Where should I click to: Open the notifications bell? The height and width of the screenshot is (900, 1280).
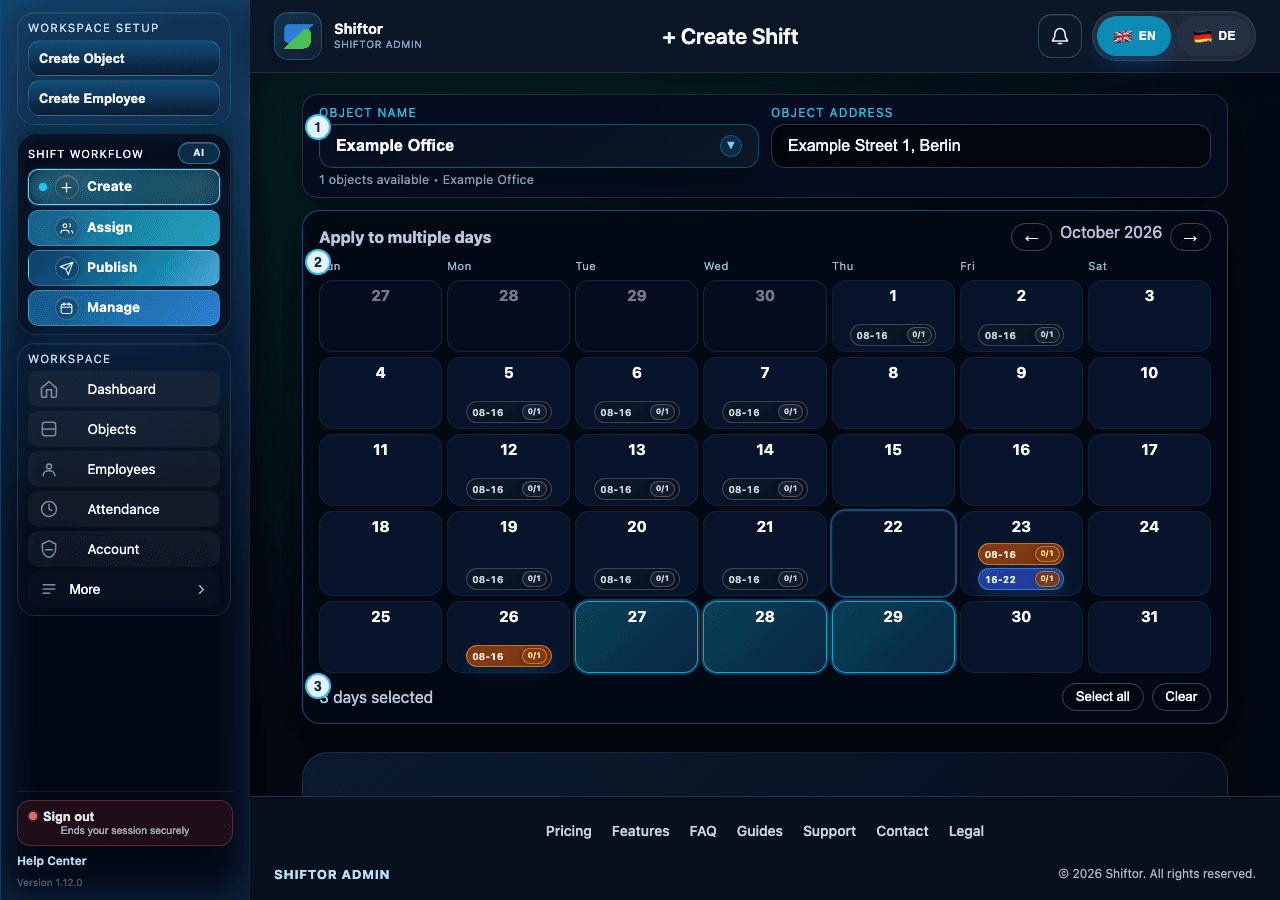click(1060, 36)
